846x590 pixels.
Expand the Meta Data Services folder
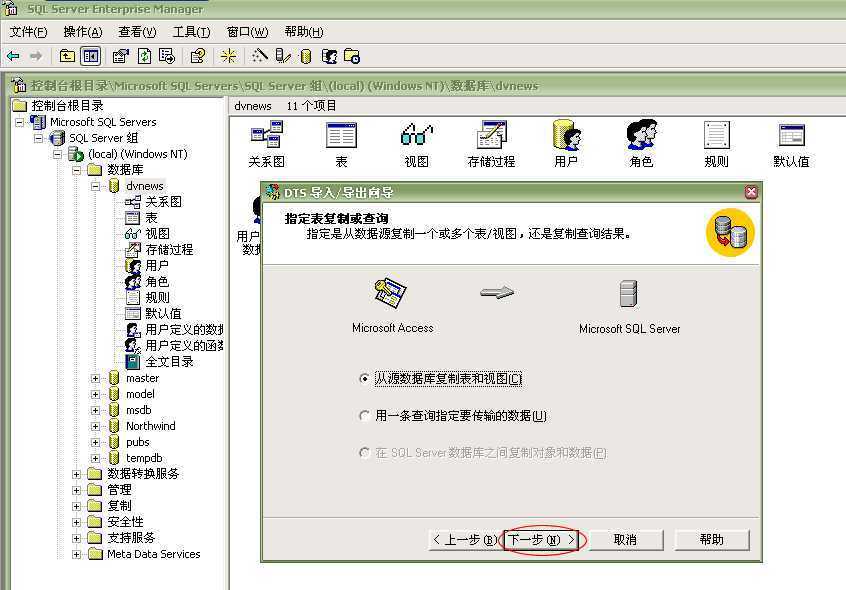[77, 554]
